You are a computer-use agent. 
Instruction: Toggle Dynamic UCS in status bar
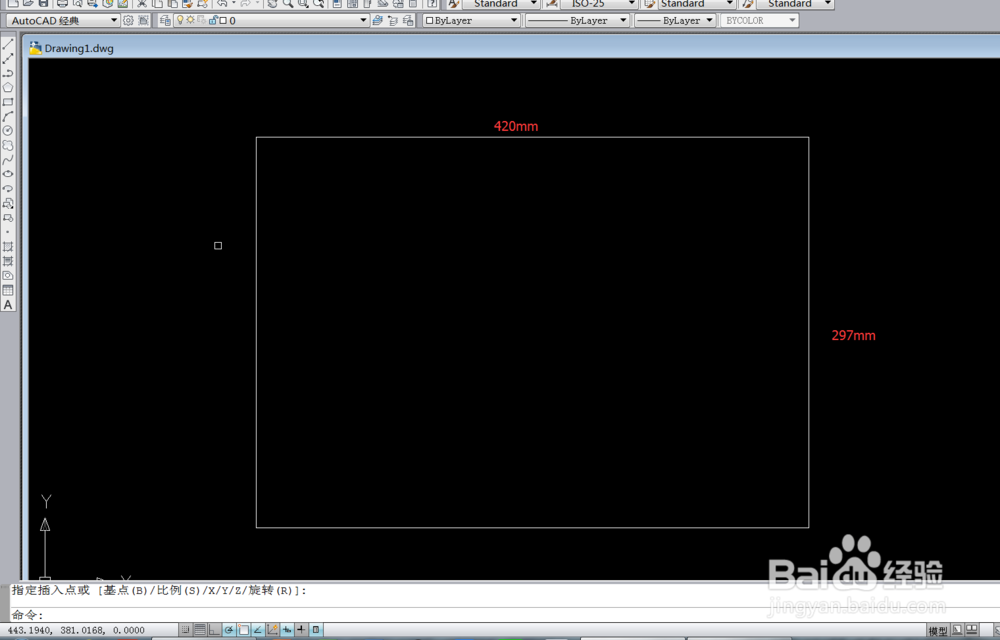pos(272,630)
